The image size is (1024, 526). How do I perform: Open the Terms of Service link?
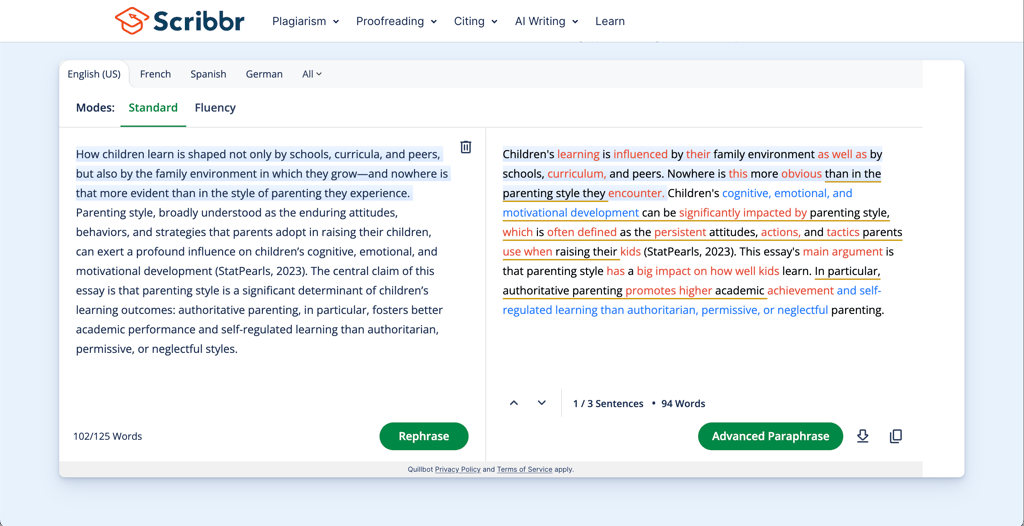[524, 469]
